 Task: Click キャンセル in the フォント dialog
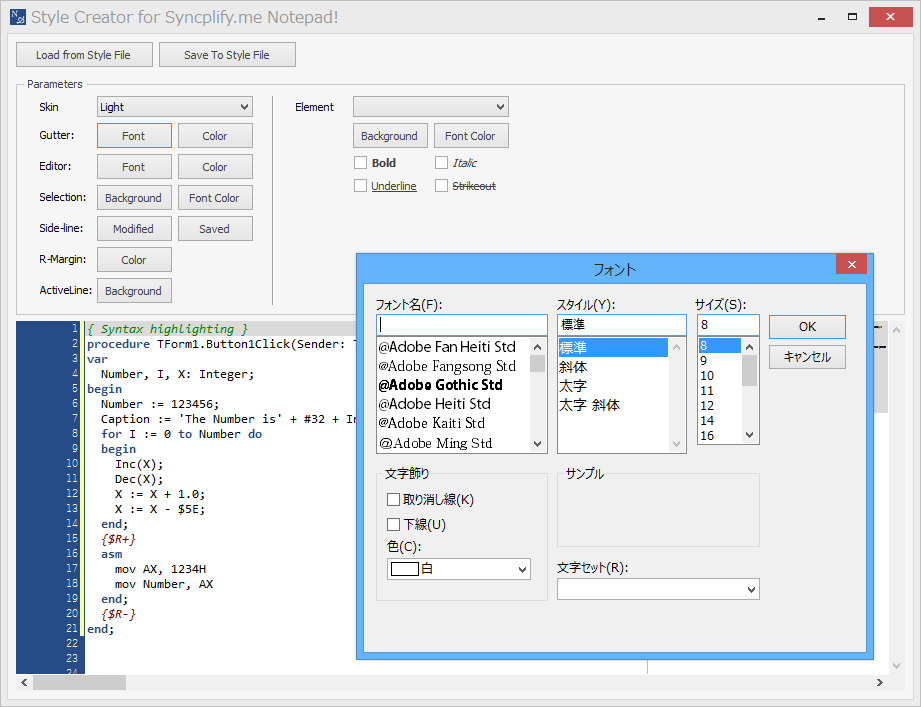tap(807, 356)
